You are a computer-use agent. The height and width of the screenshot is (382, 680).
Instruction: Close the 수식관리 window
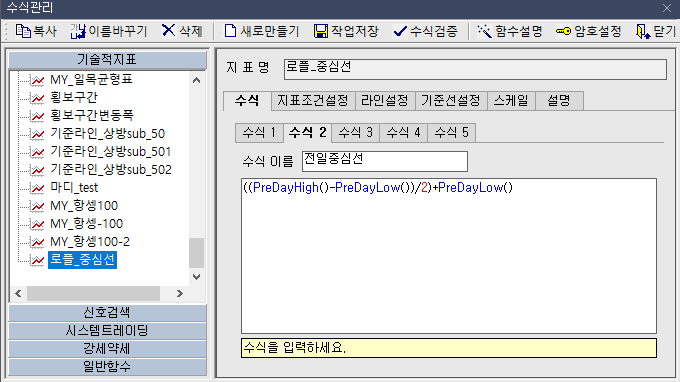point(667,8)
